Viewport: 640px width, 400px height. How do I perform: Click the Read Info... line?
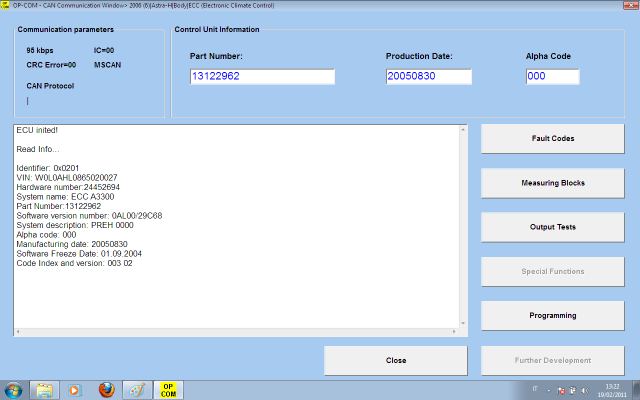(x=38, y=149)
